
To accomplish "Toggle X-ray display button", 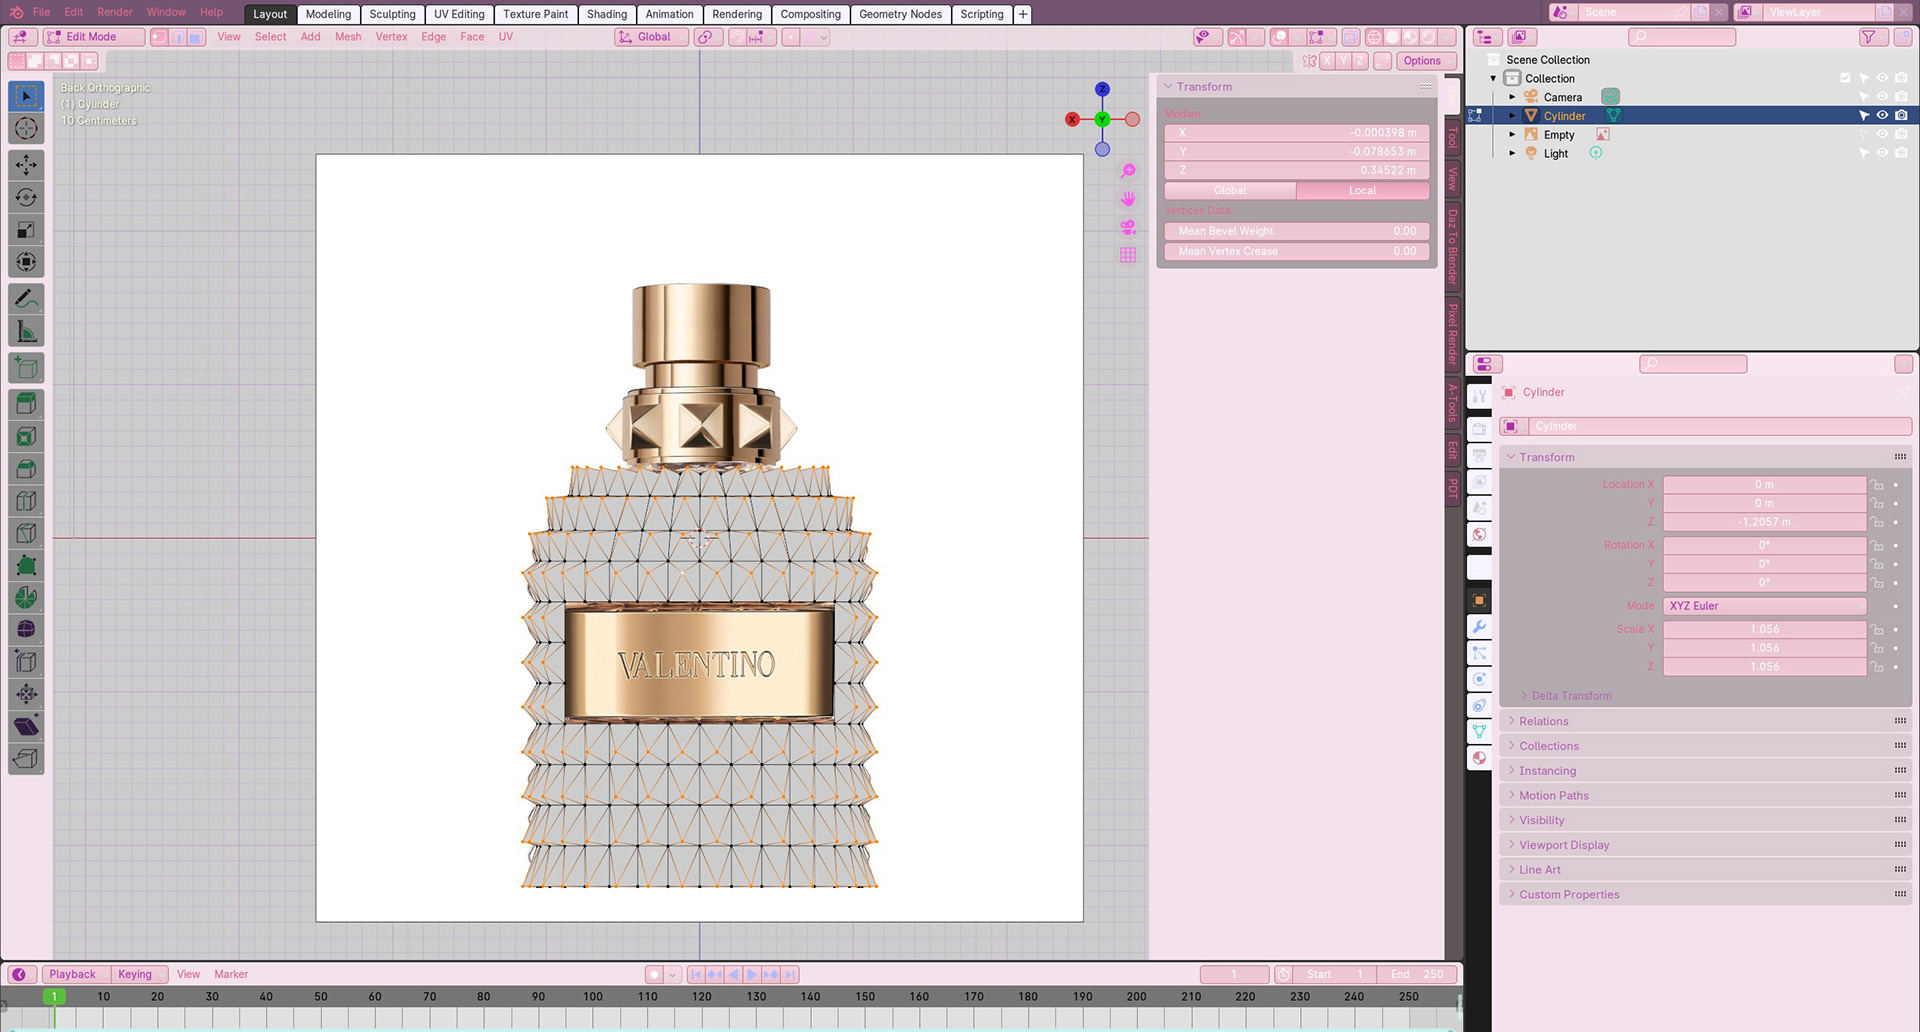I will pyautogui.click(x=1350, y=37).
